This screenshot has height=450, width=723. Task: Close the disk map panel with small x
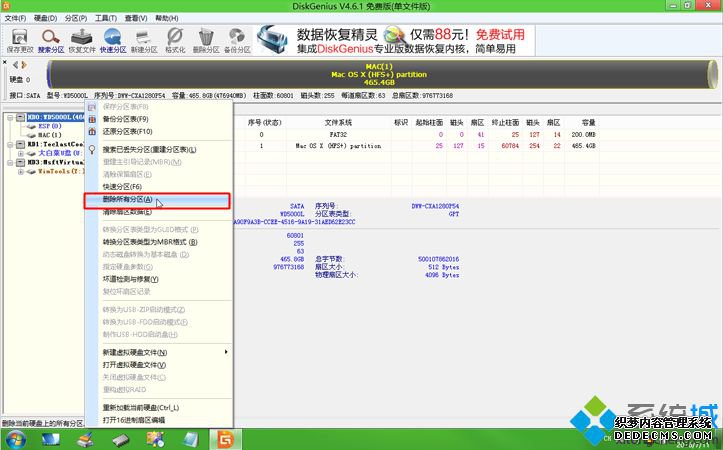[5, 62]
